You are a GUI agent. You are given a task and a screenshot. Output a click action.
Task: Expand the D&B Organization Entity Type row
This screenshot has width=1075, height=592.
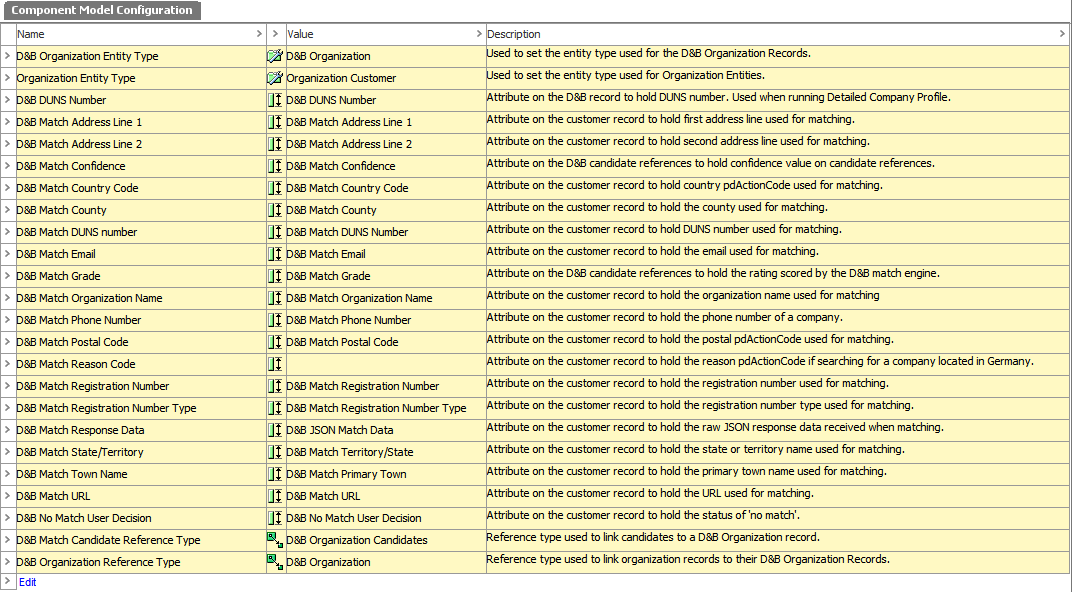[x=8, y=56]
